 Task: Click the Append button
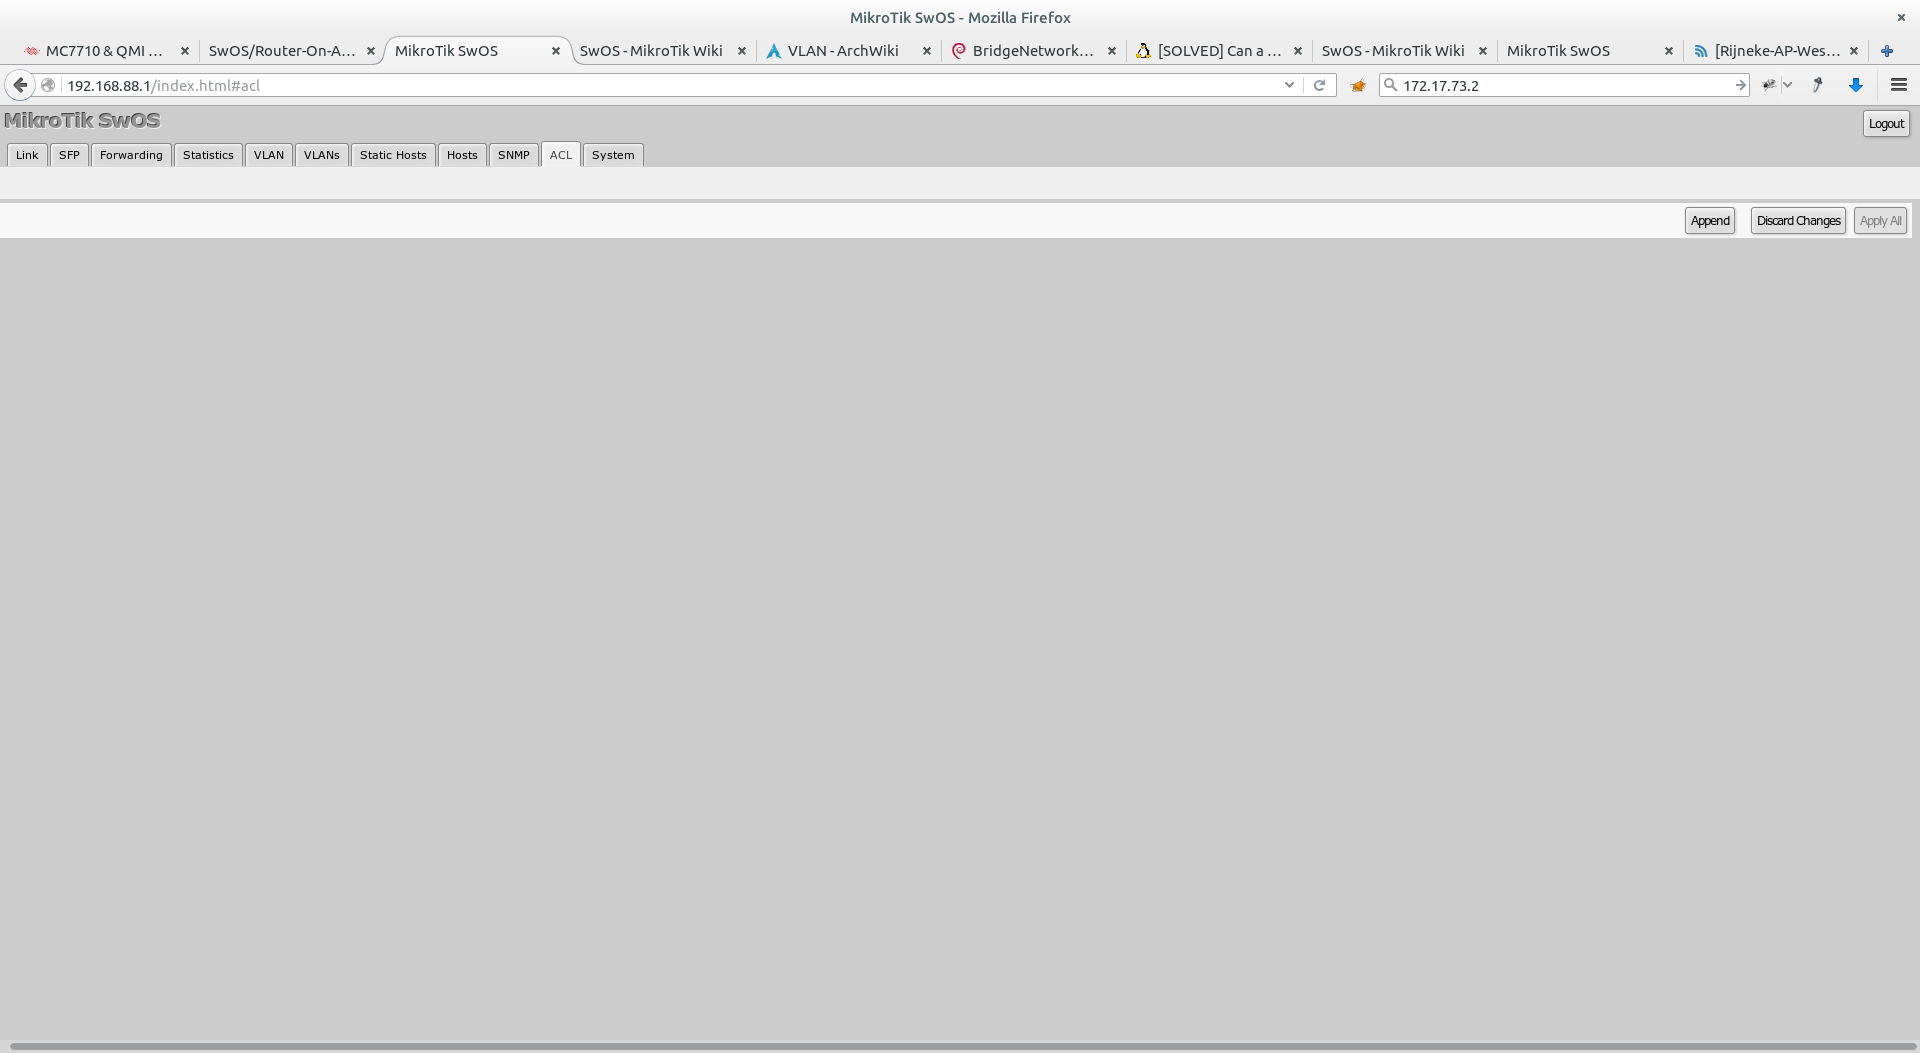pos(1709,221)
